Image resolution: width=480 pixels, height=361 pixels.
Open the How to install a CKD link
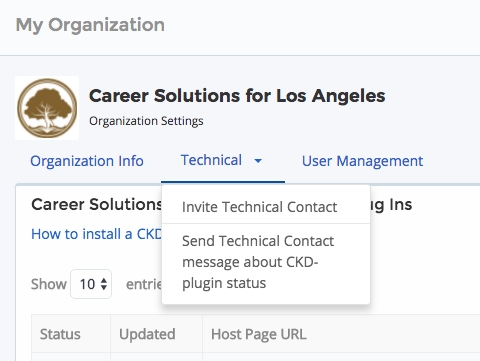(97, 234)
